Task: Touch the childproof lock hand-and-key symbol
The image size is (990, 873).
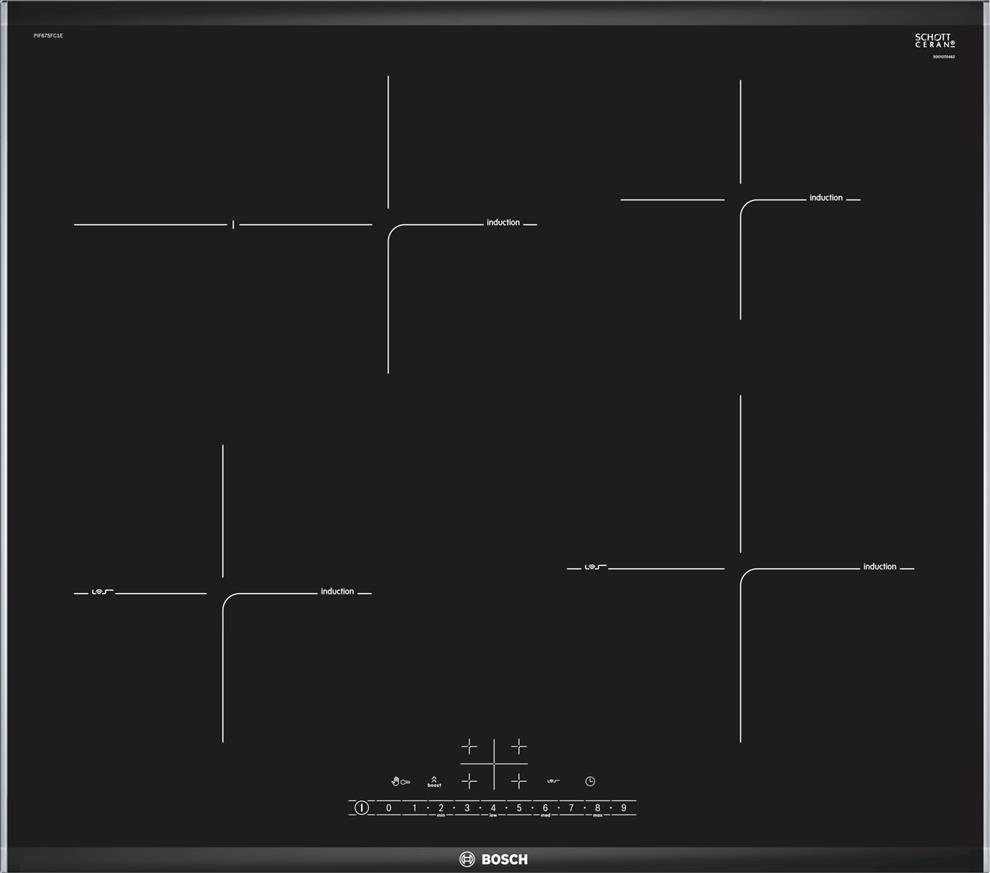Action: [x=400, y=781]
